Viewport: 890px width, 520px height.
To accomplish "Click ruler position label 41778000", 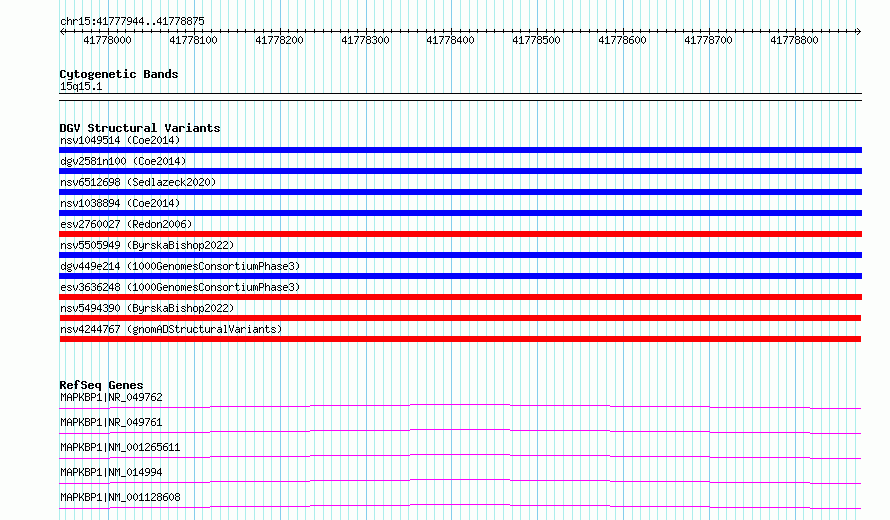I will (x=107, y=40).
